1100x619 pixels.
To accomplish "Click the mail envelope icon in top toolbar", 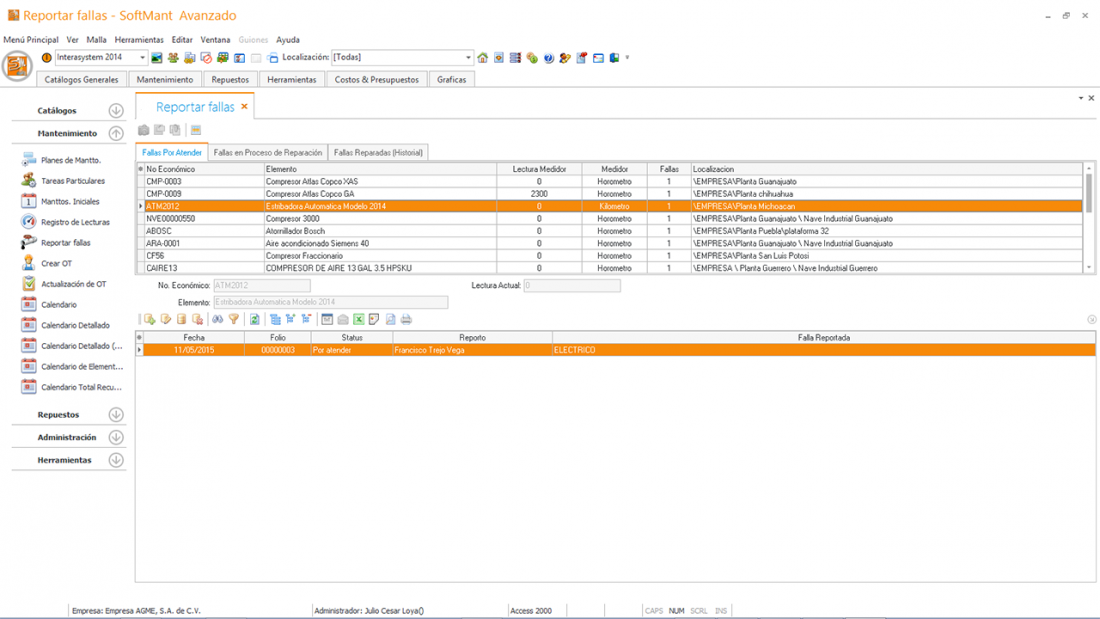I will pyautogui.click(x=598, y=58).
